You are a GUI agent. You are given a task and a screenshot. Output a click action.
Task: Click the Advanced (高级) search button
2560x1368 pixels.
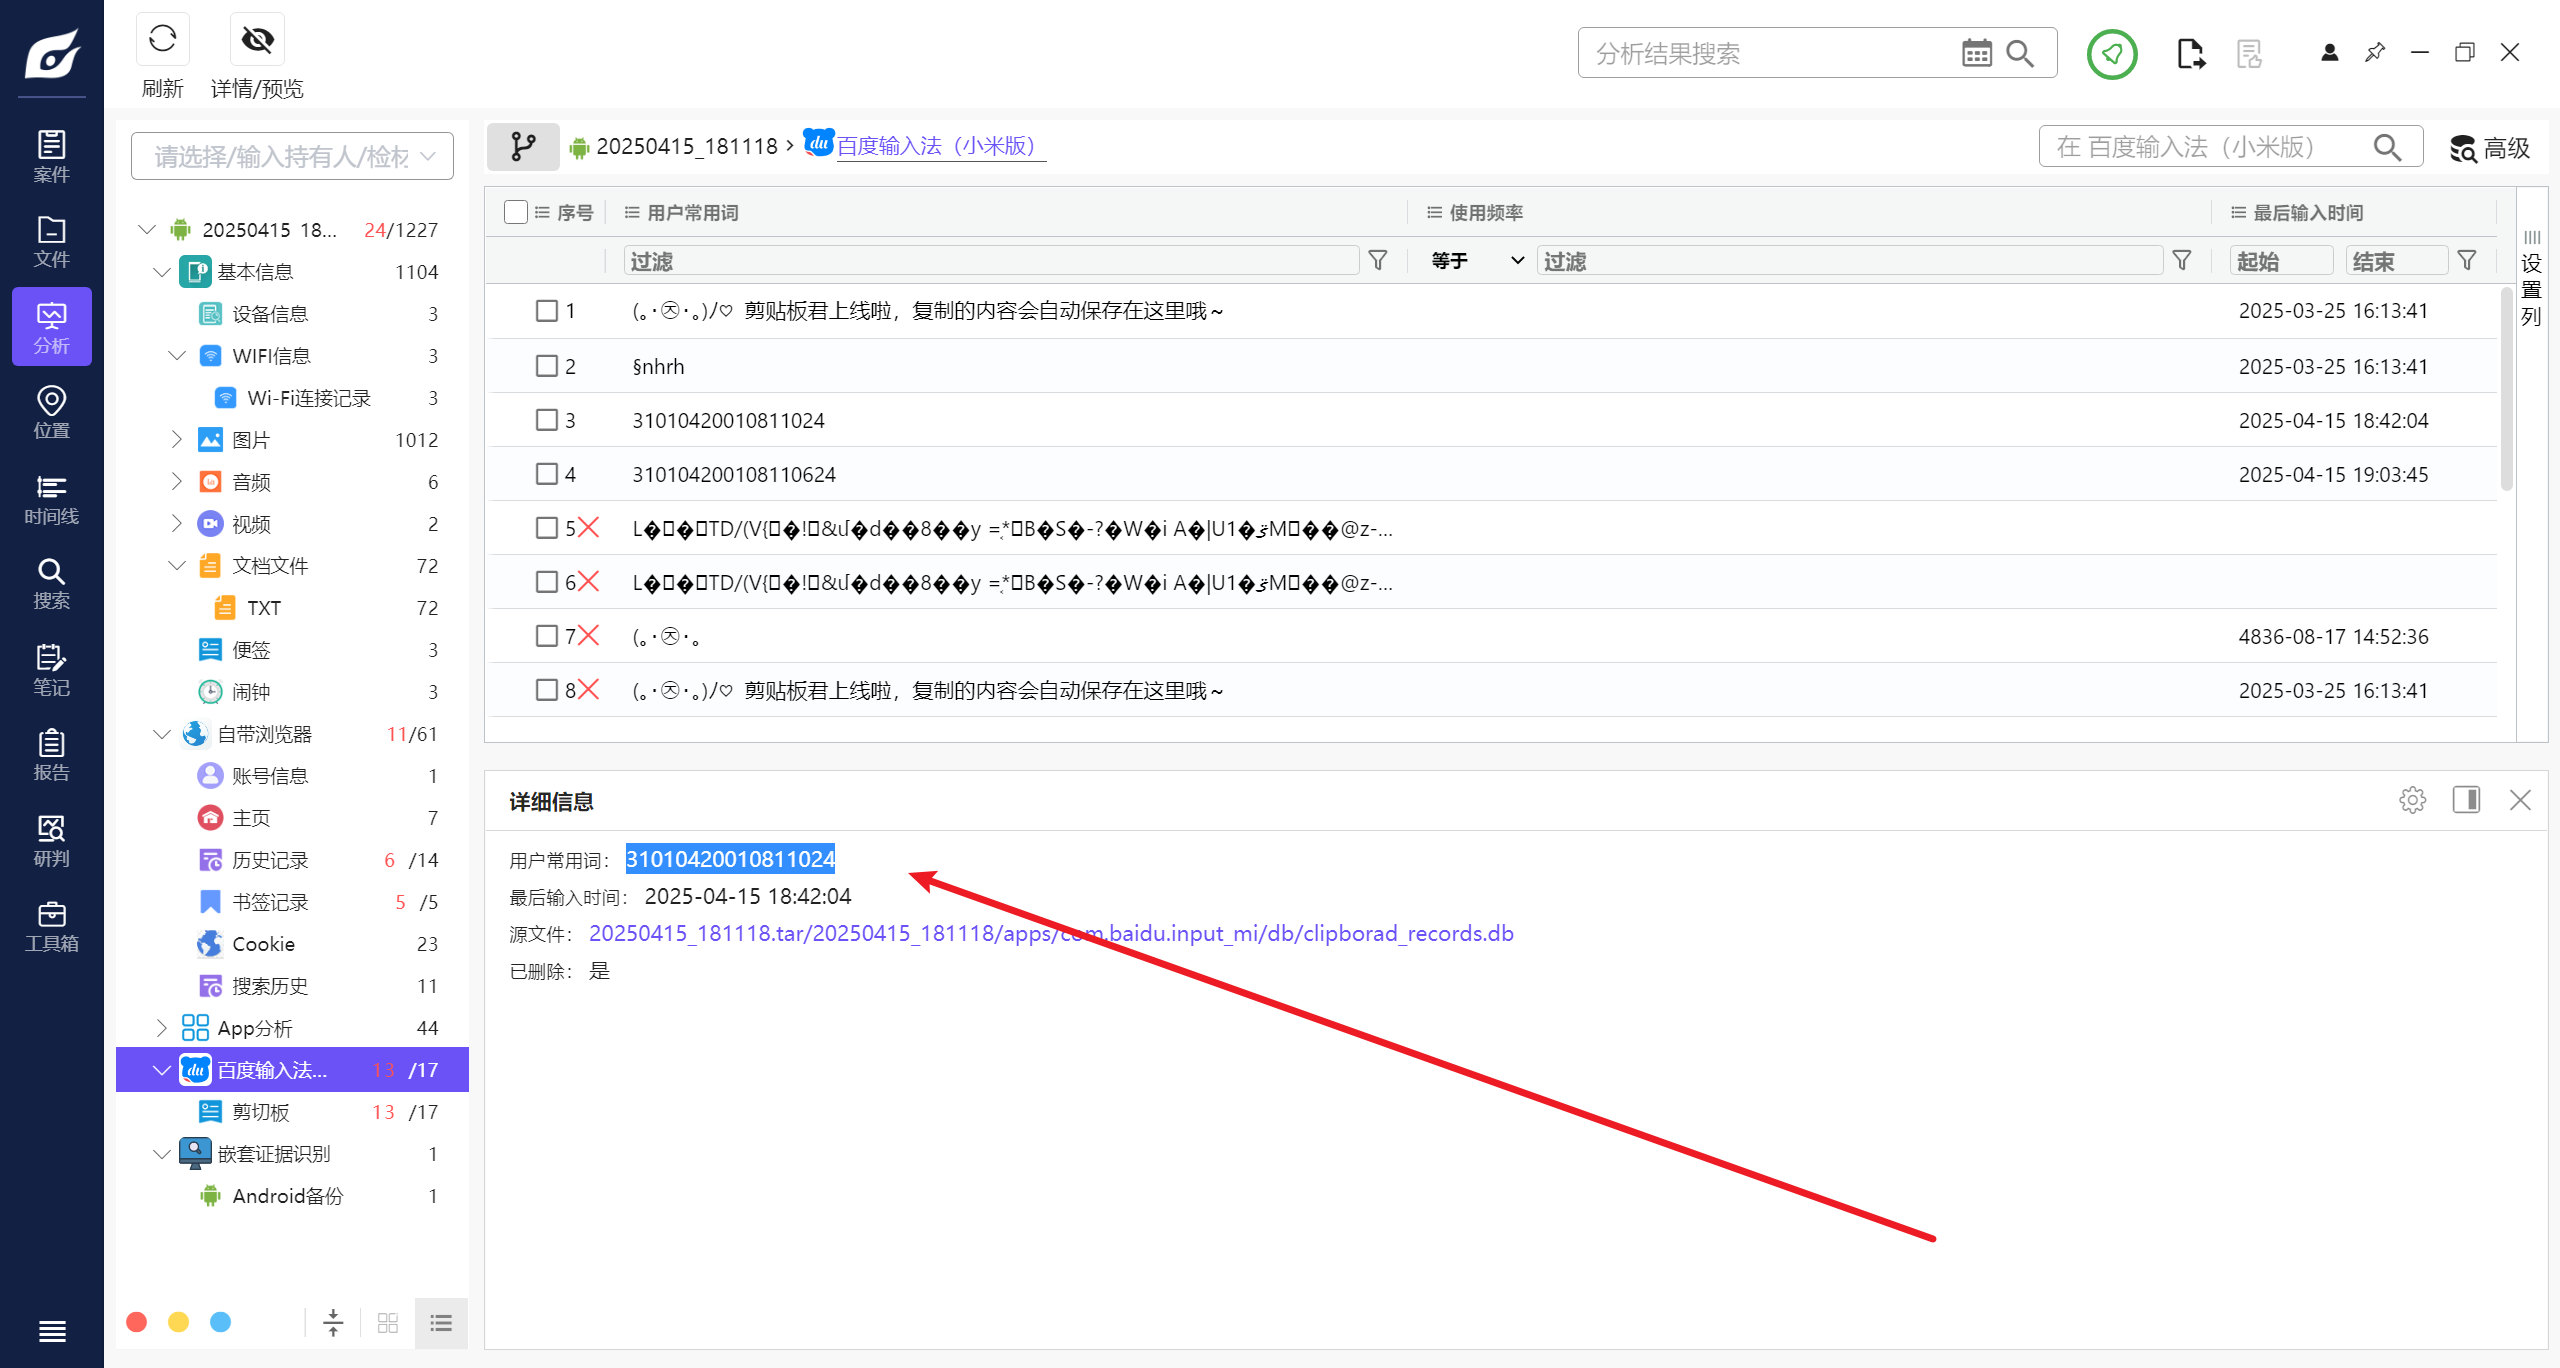[x=2490, y=148]
